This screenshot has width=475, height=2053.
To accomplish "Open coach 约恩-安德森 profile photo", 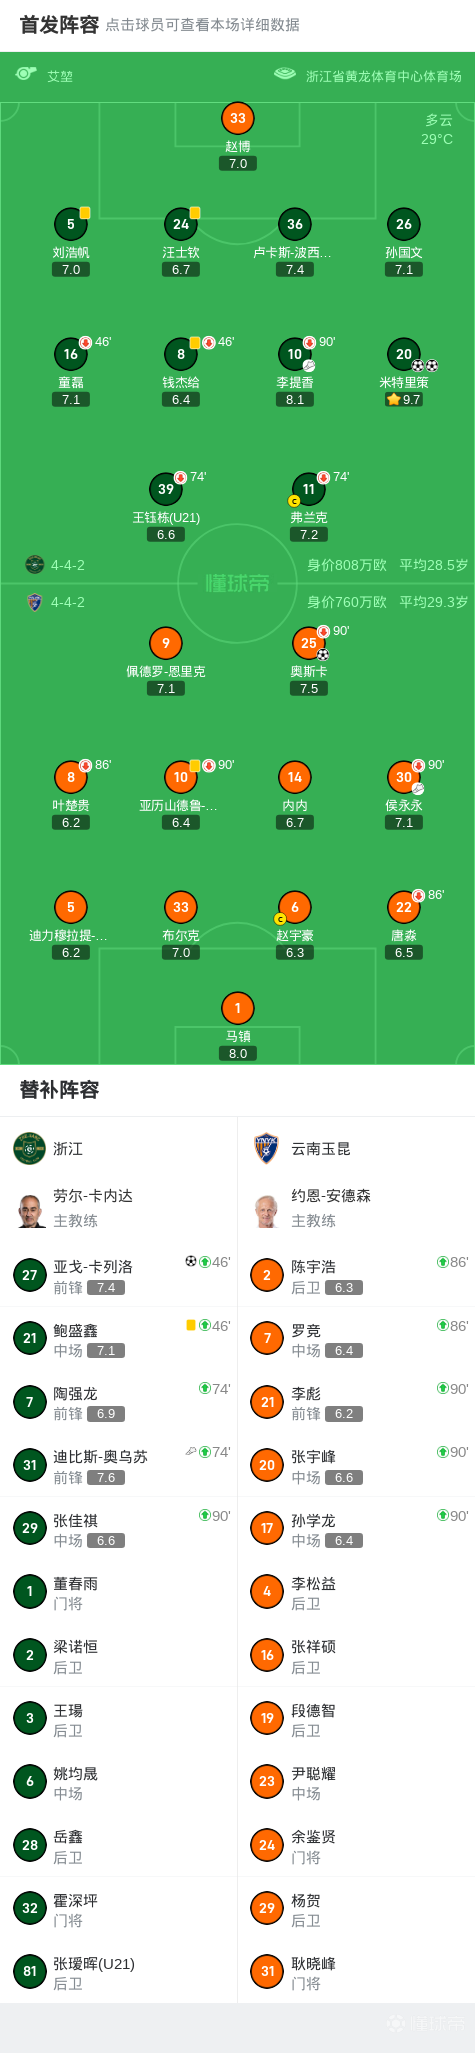I will [266, 1209].
